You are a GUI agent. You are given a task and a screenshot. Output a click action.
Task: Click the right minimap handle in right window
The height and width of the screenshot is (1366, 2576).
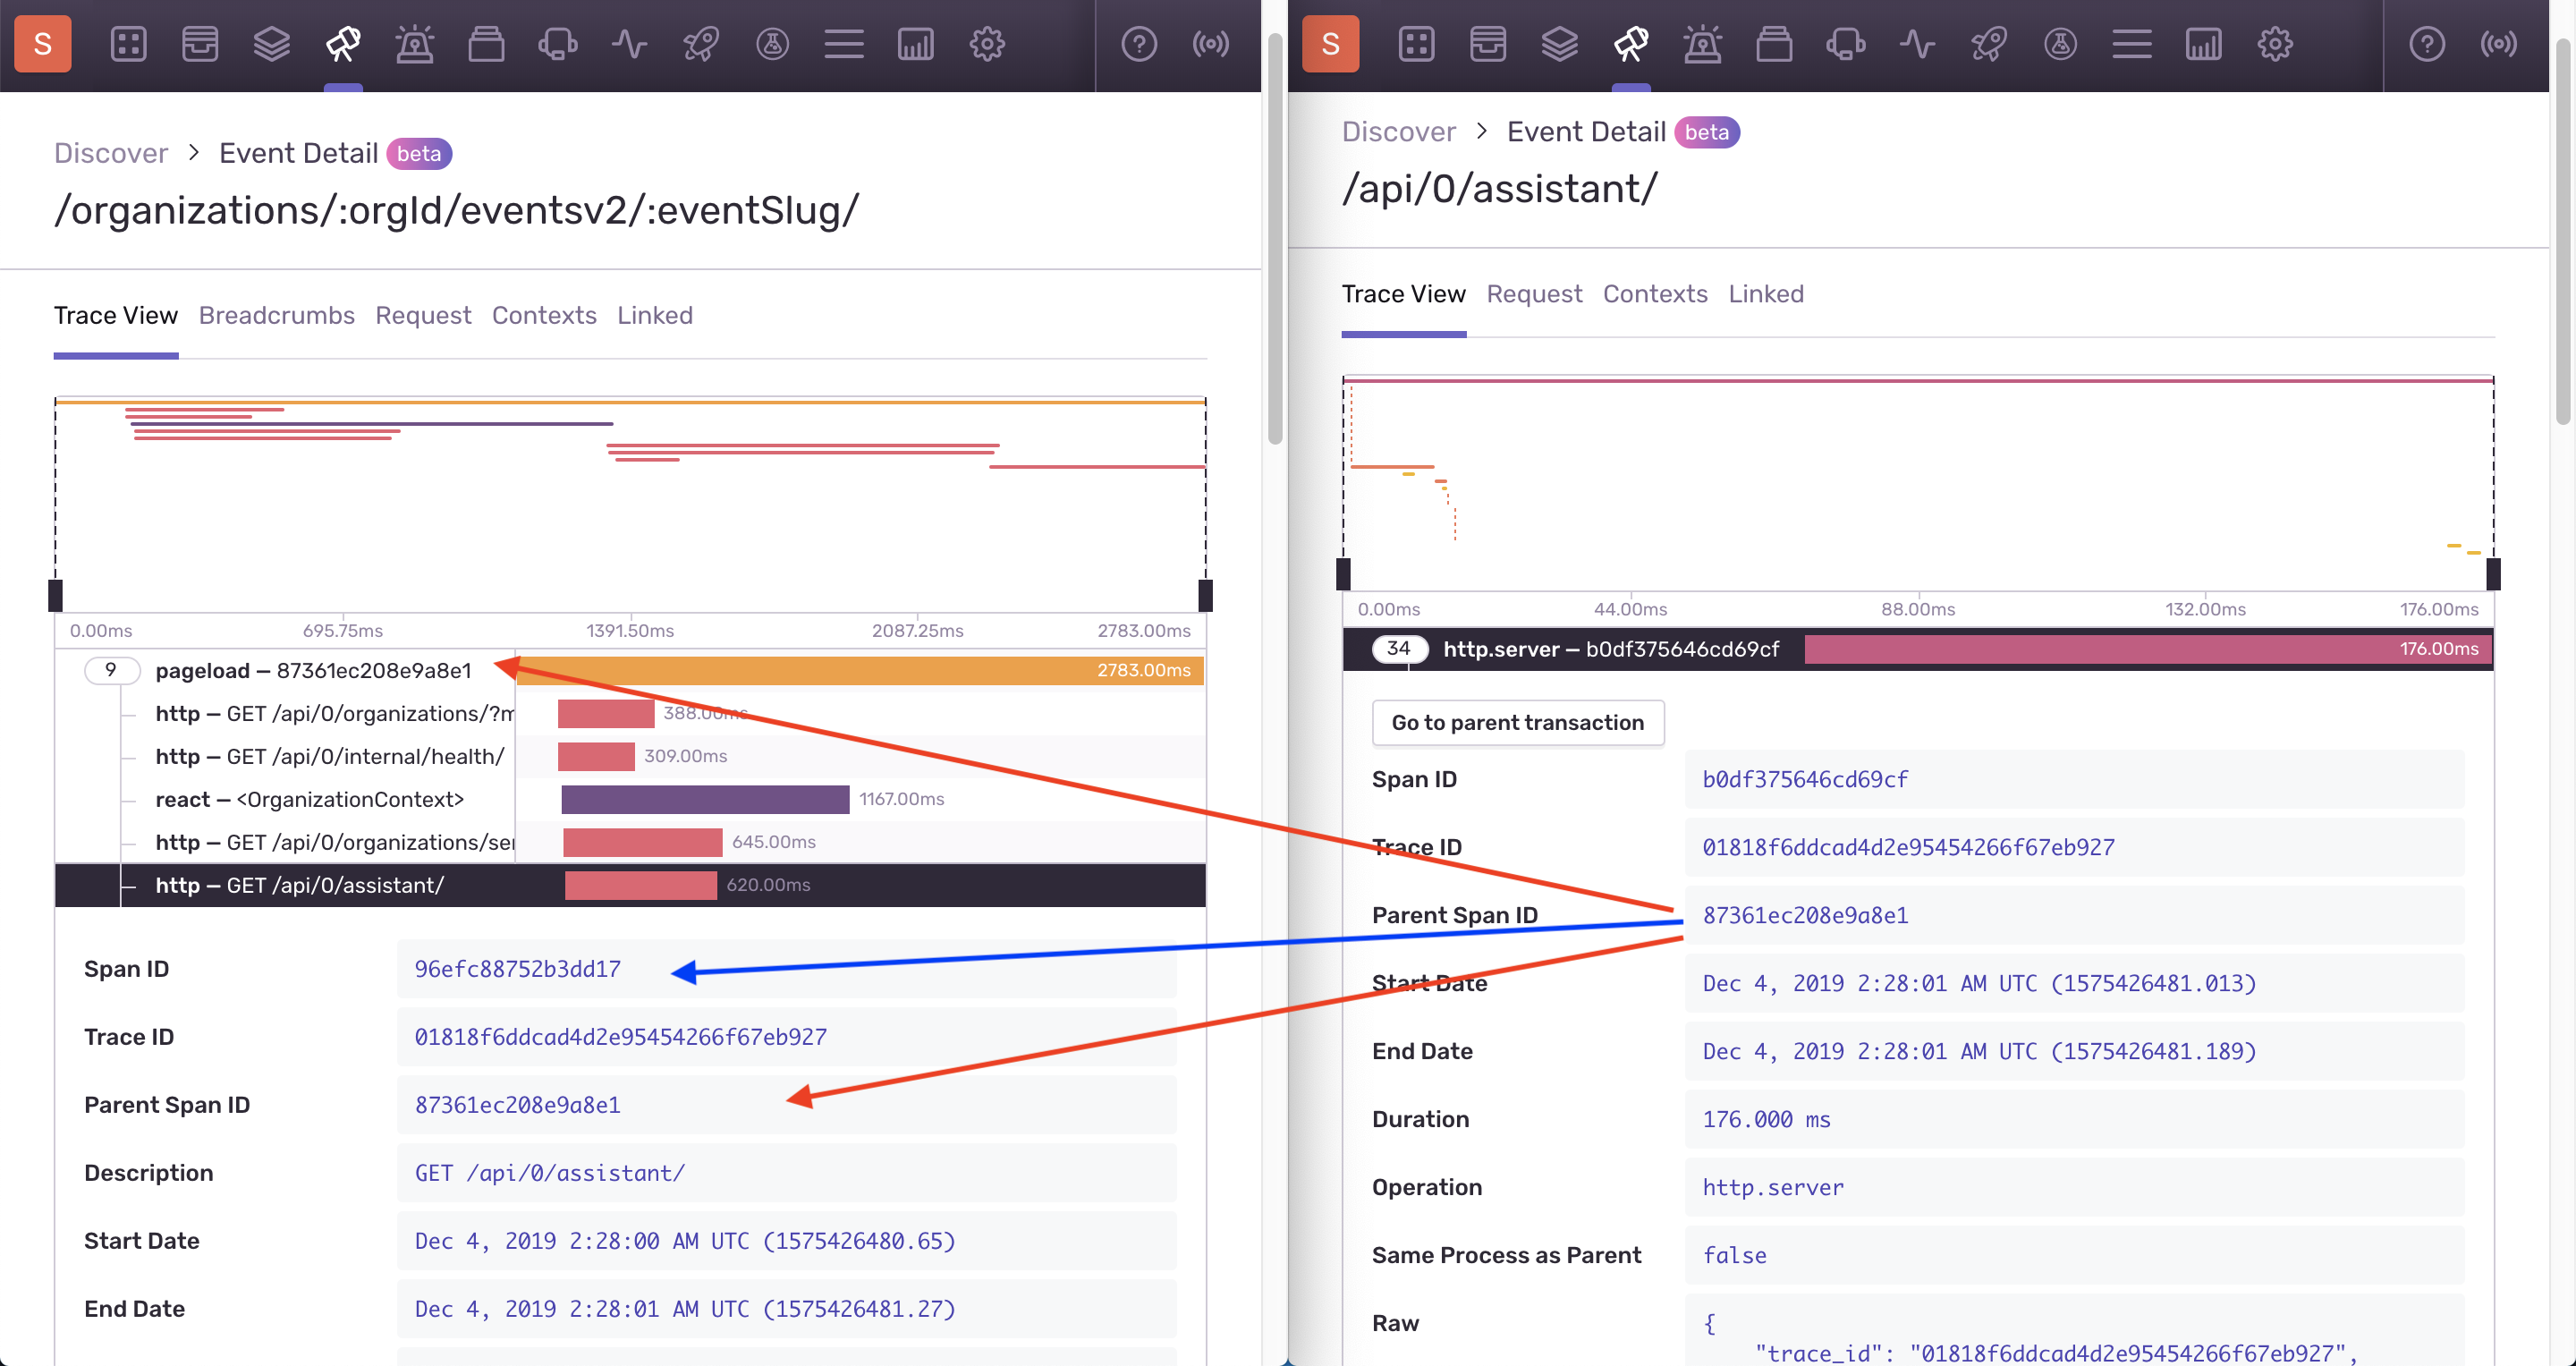(2493, 573)
